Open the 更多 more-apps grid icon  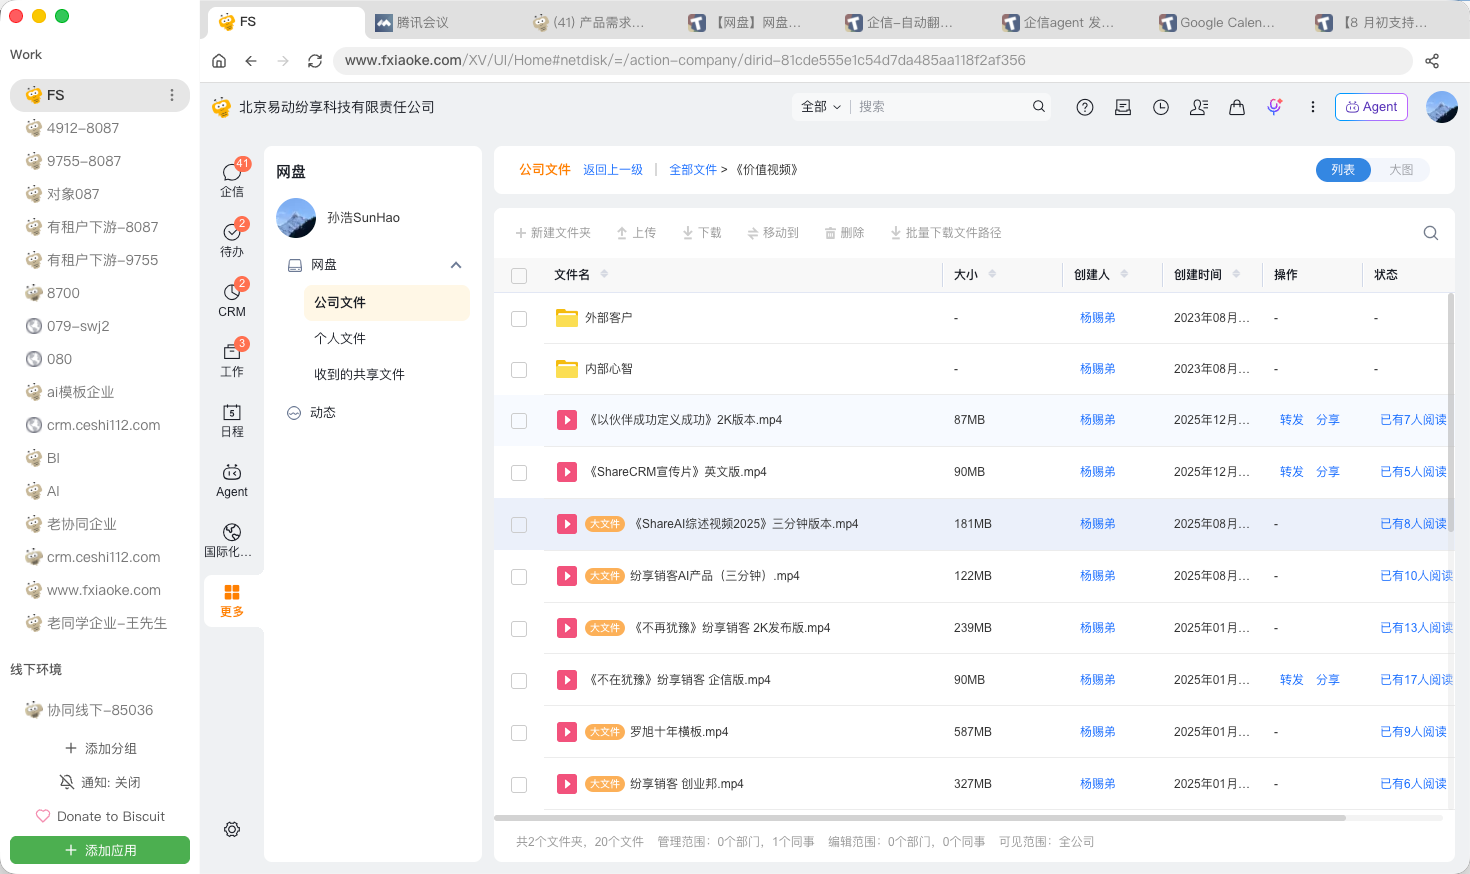[x=232, y=600]
